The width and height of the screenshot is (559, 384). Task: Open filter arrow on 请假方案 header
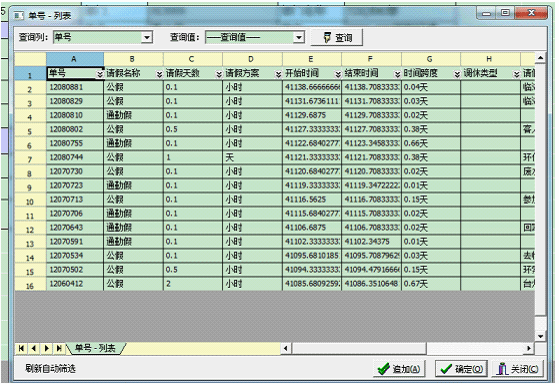click(x=278, y=74)
